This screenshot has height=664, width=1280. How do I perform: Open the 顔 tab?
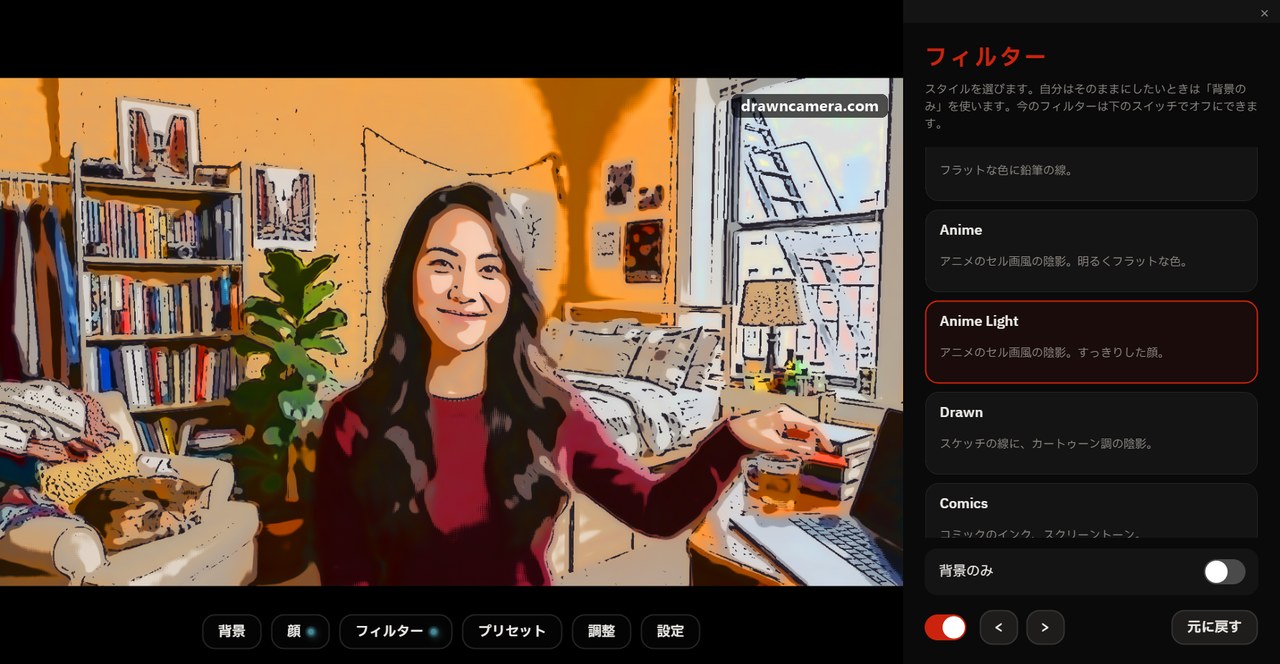pos(300,631)
